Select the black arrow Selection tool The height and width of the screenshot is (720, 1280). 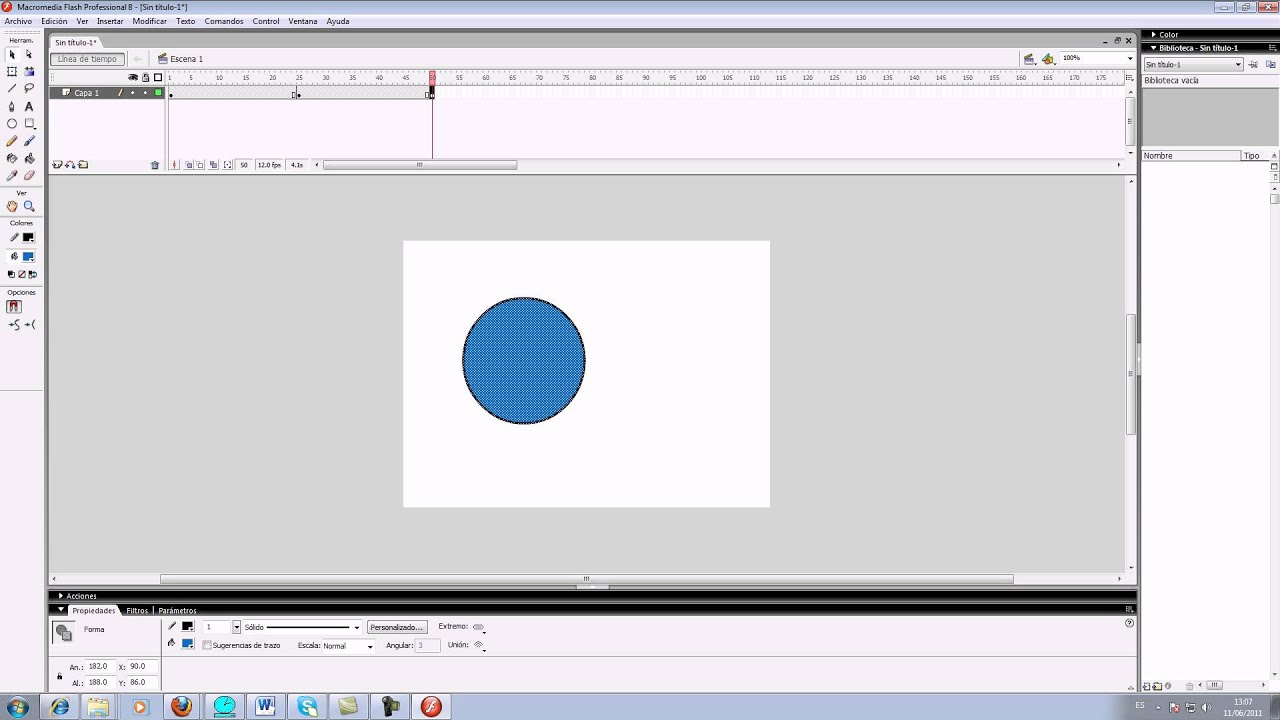tap(12, 55)
